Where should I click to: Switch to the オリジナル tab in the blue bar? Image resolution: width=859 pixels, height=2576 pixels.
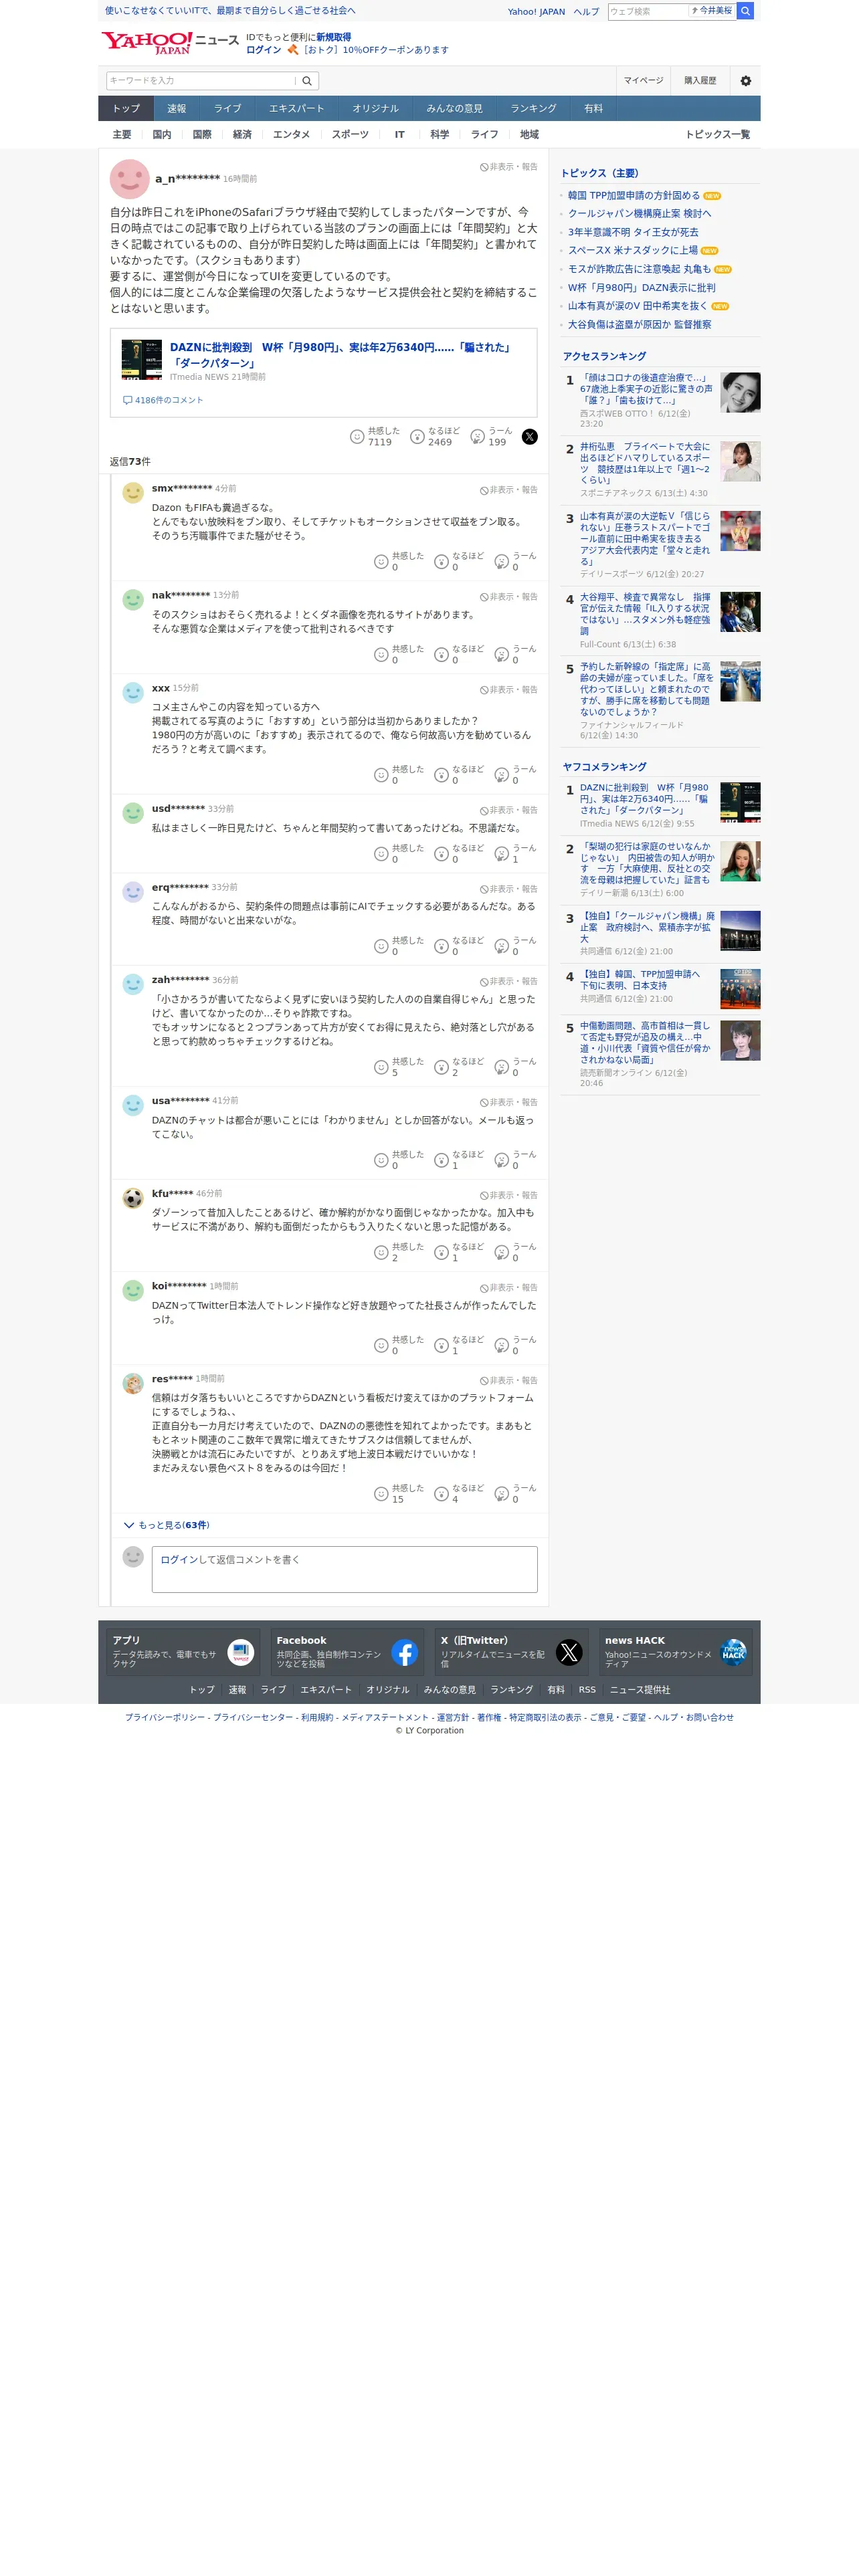[375, 108]
